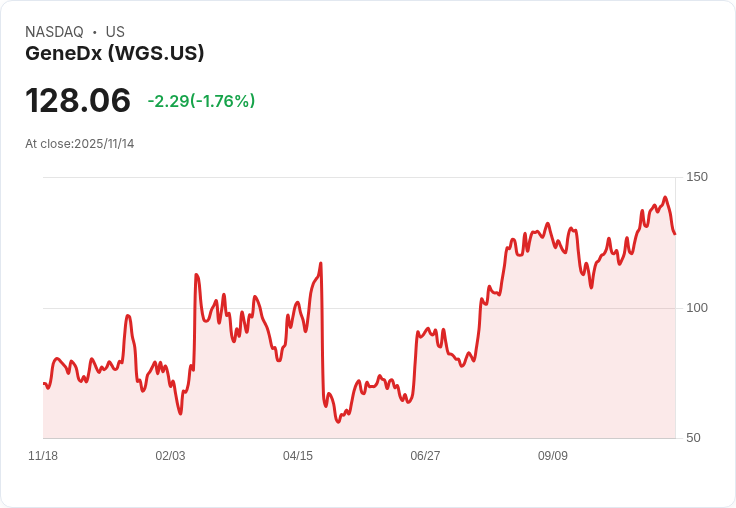Select the 100 y-axis price label

[x=697, y=307]
